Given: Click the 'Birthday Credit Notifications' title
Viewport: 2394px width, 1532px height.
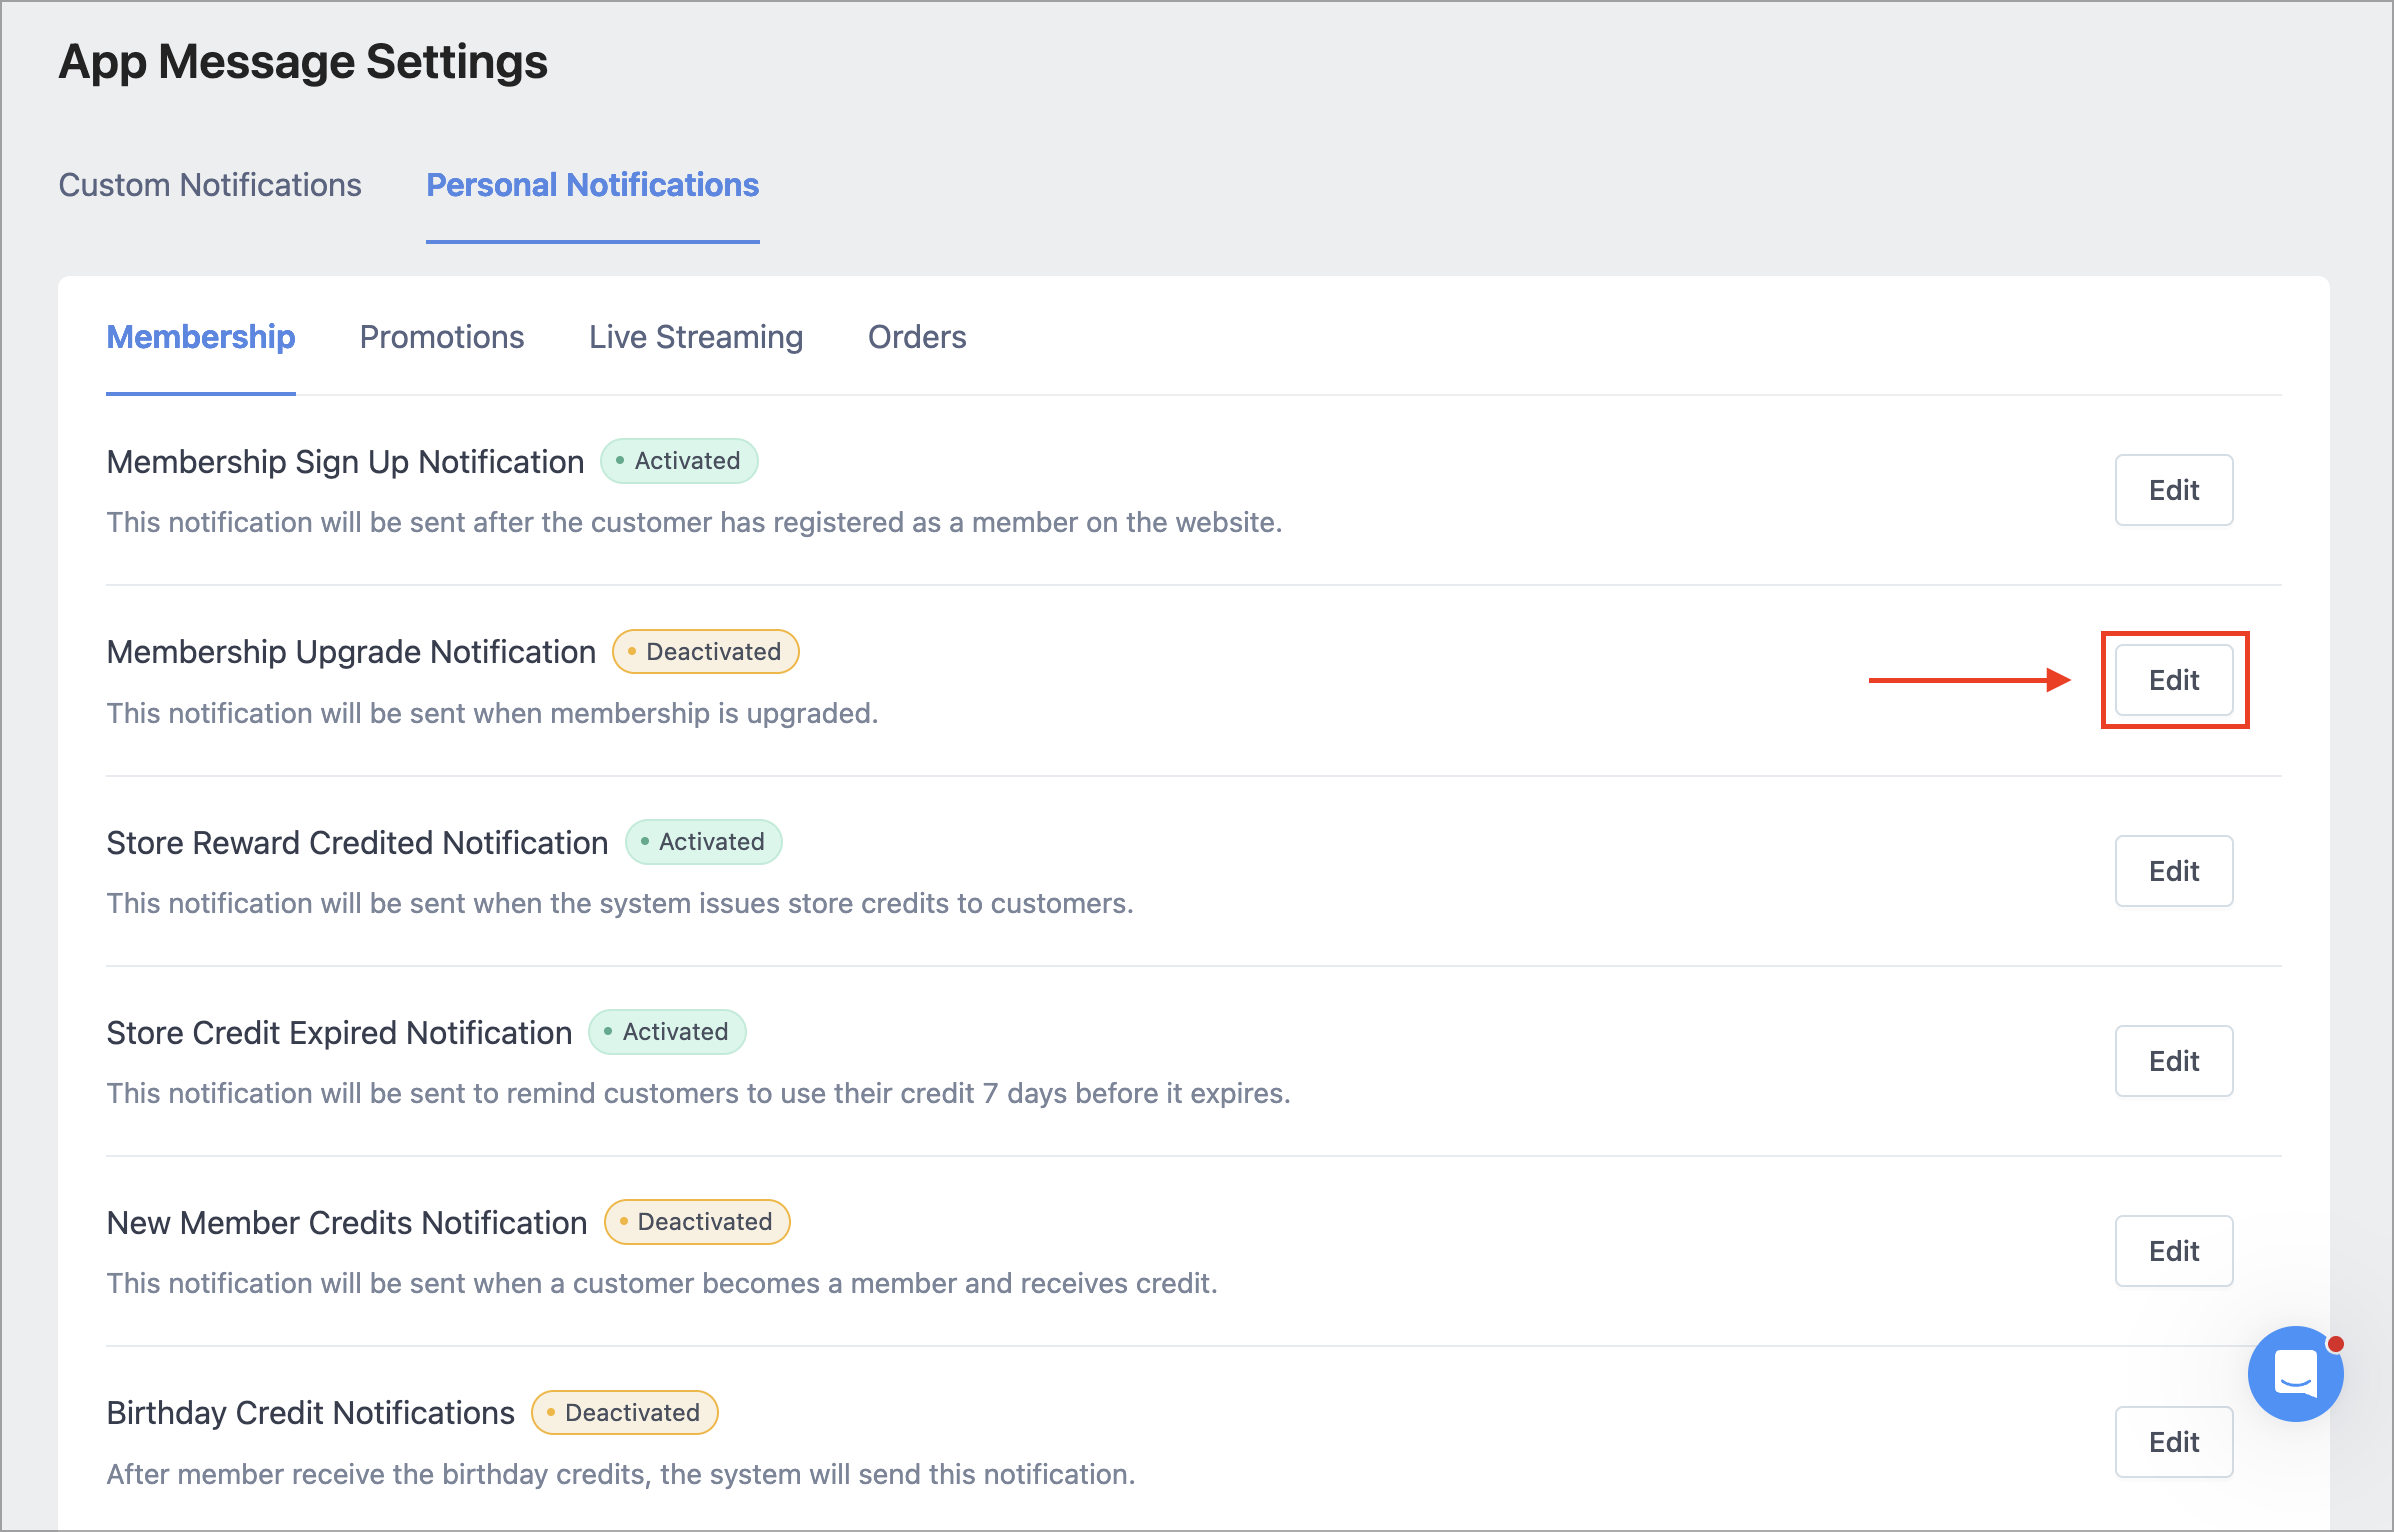Looking at the screenshot, I should pyautogui.click(x=310, y=1413).
